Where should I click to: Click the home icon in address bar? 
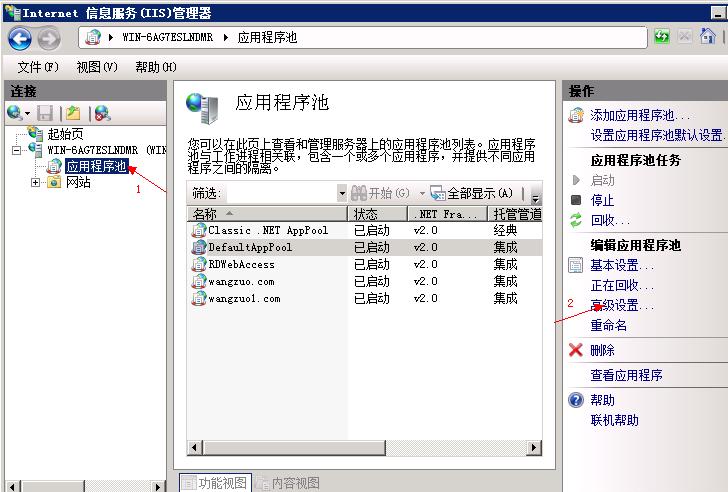tap(708, 37)
